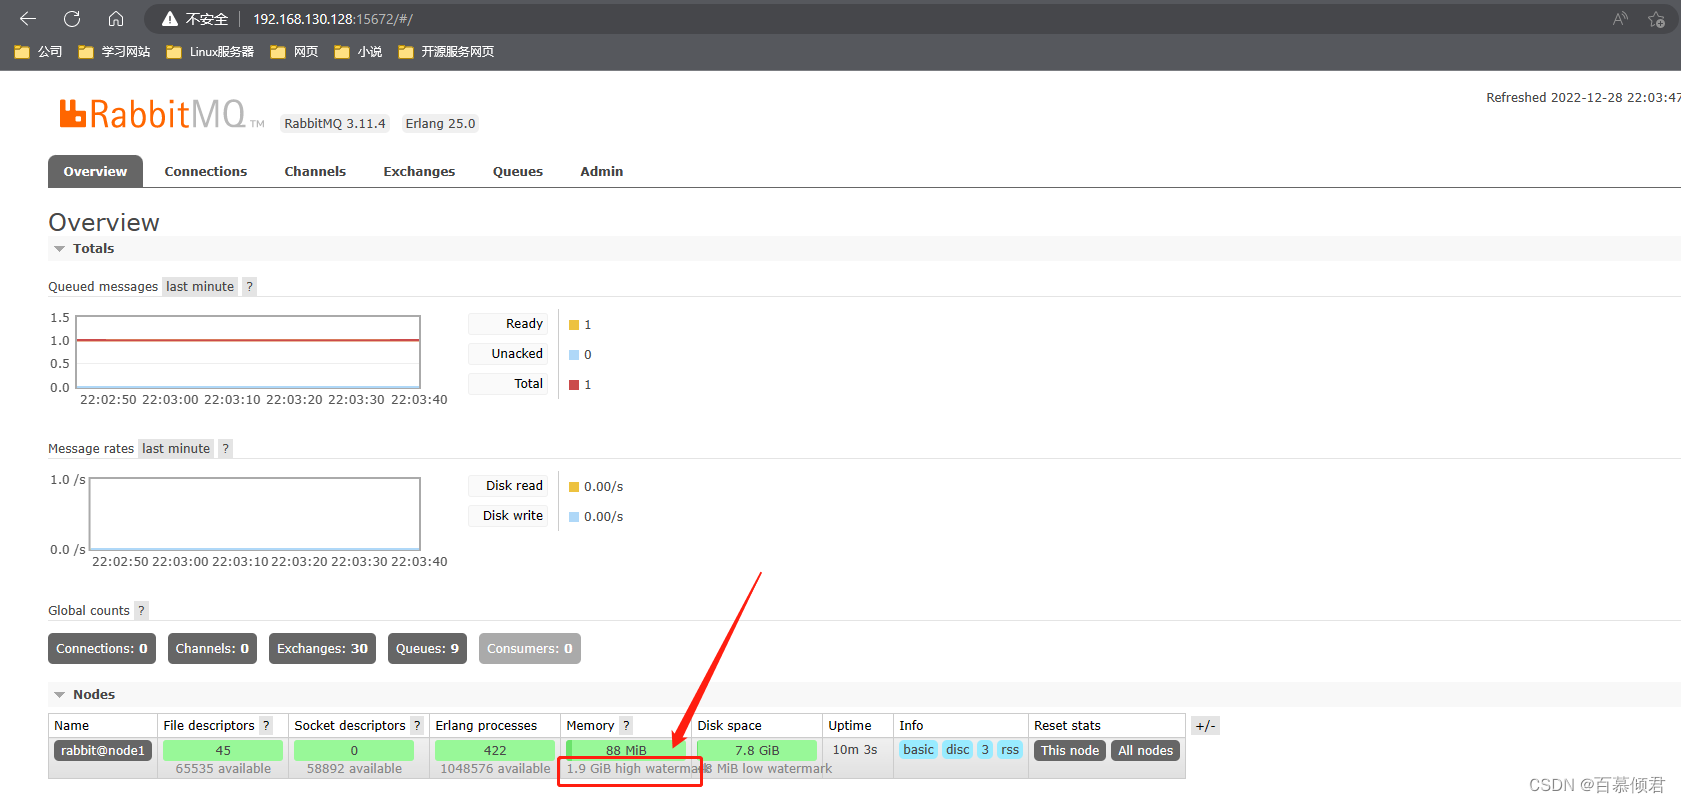Click the Exchanges: 30 count button
This screenshot has width=1681, height=803.
pos(322,649)
